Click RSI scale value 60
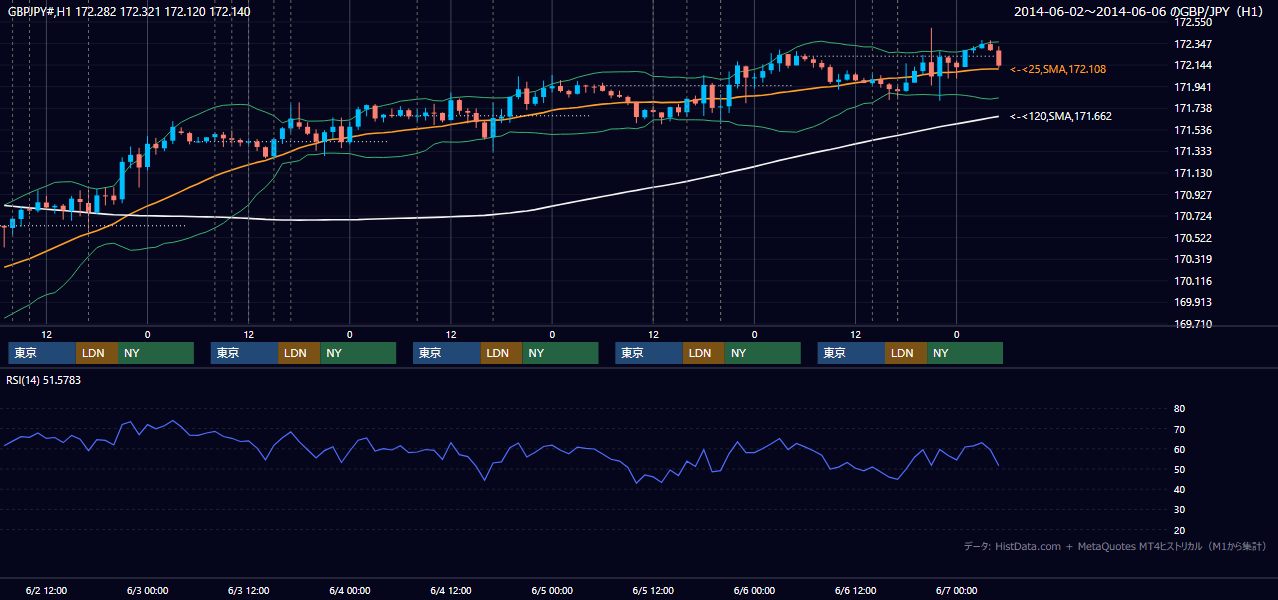 [x=1179, y=449]
